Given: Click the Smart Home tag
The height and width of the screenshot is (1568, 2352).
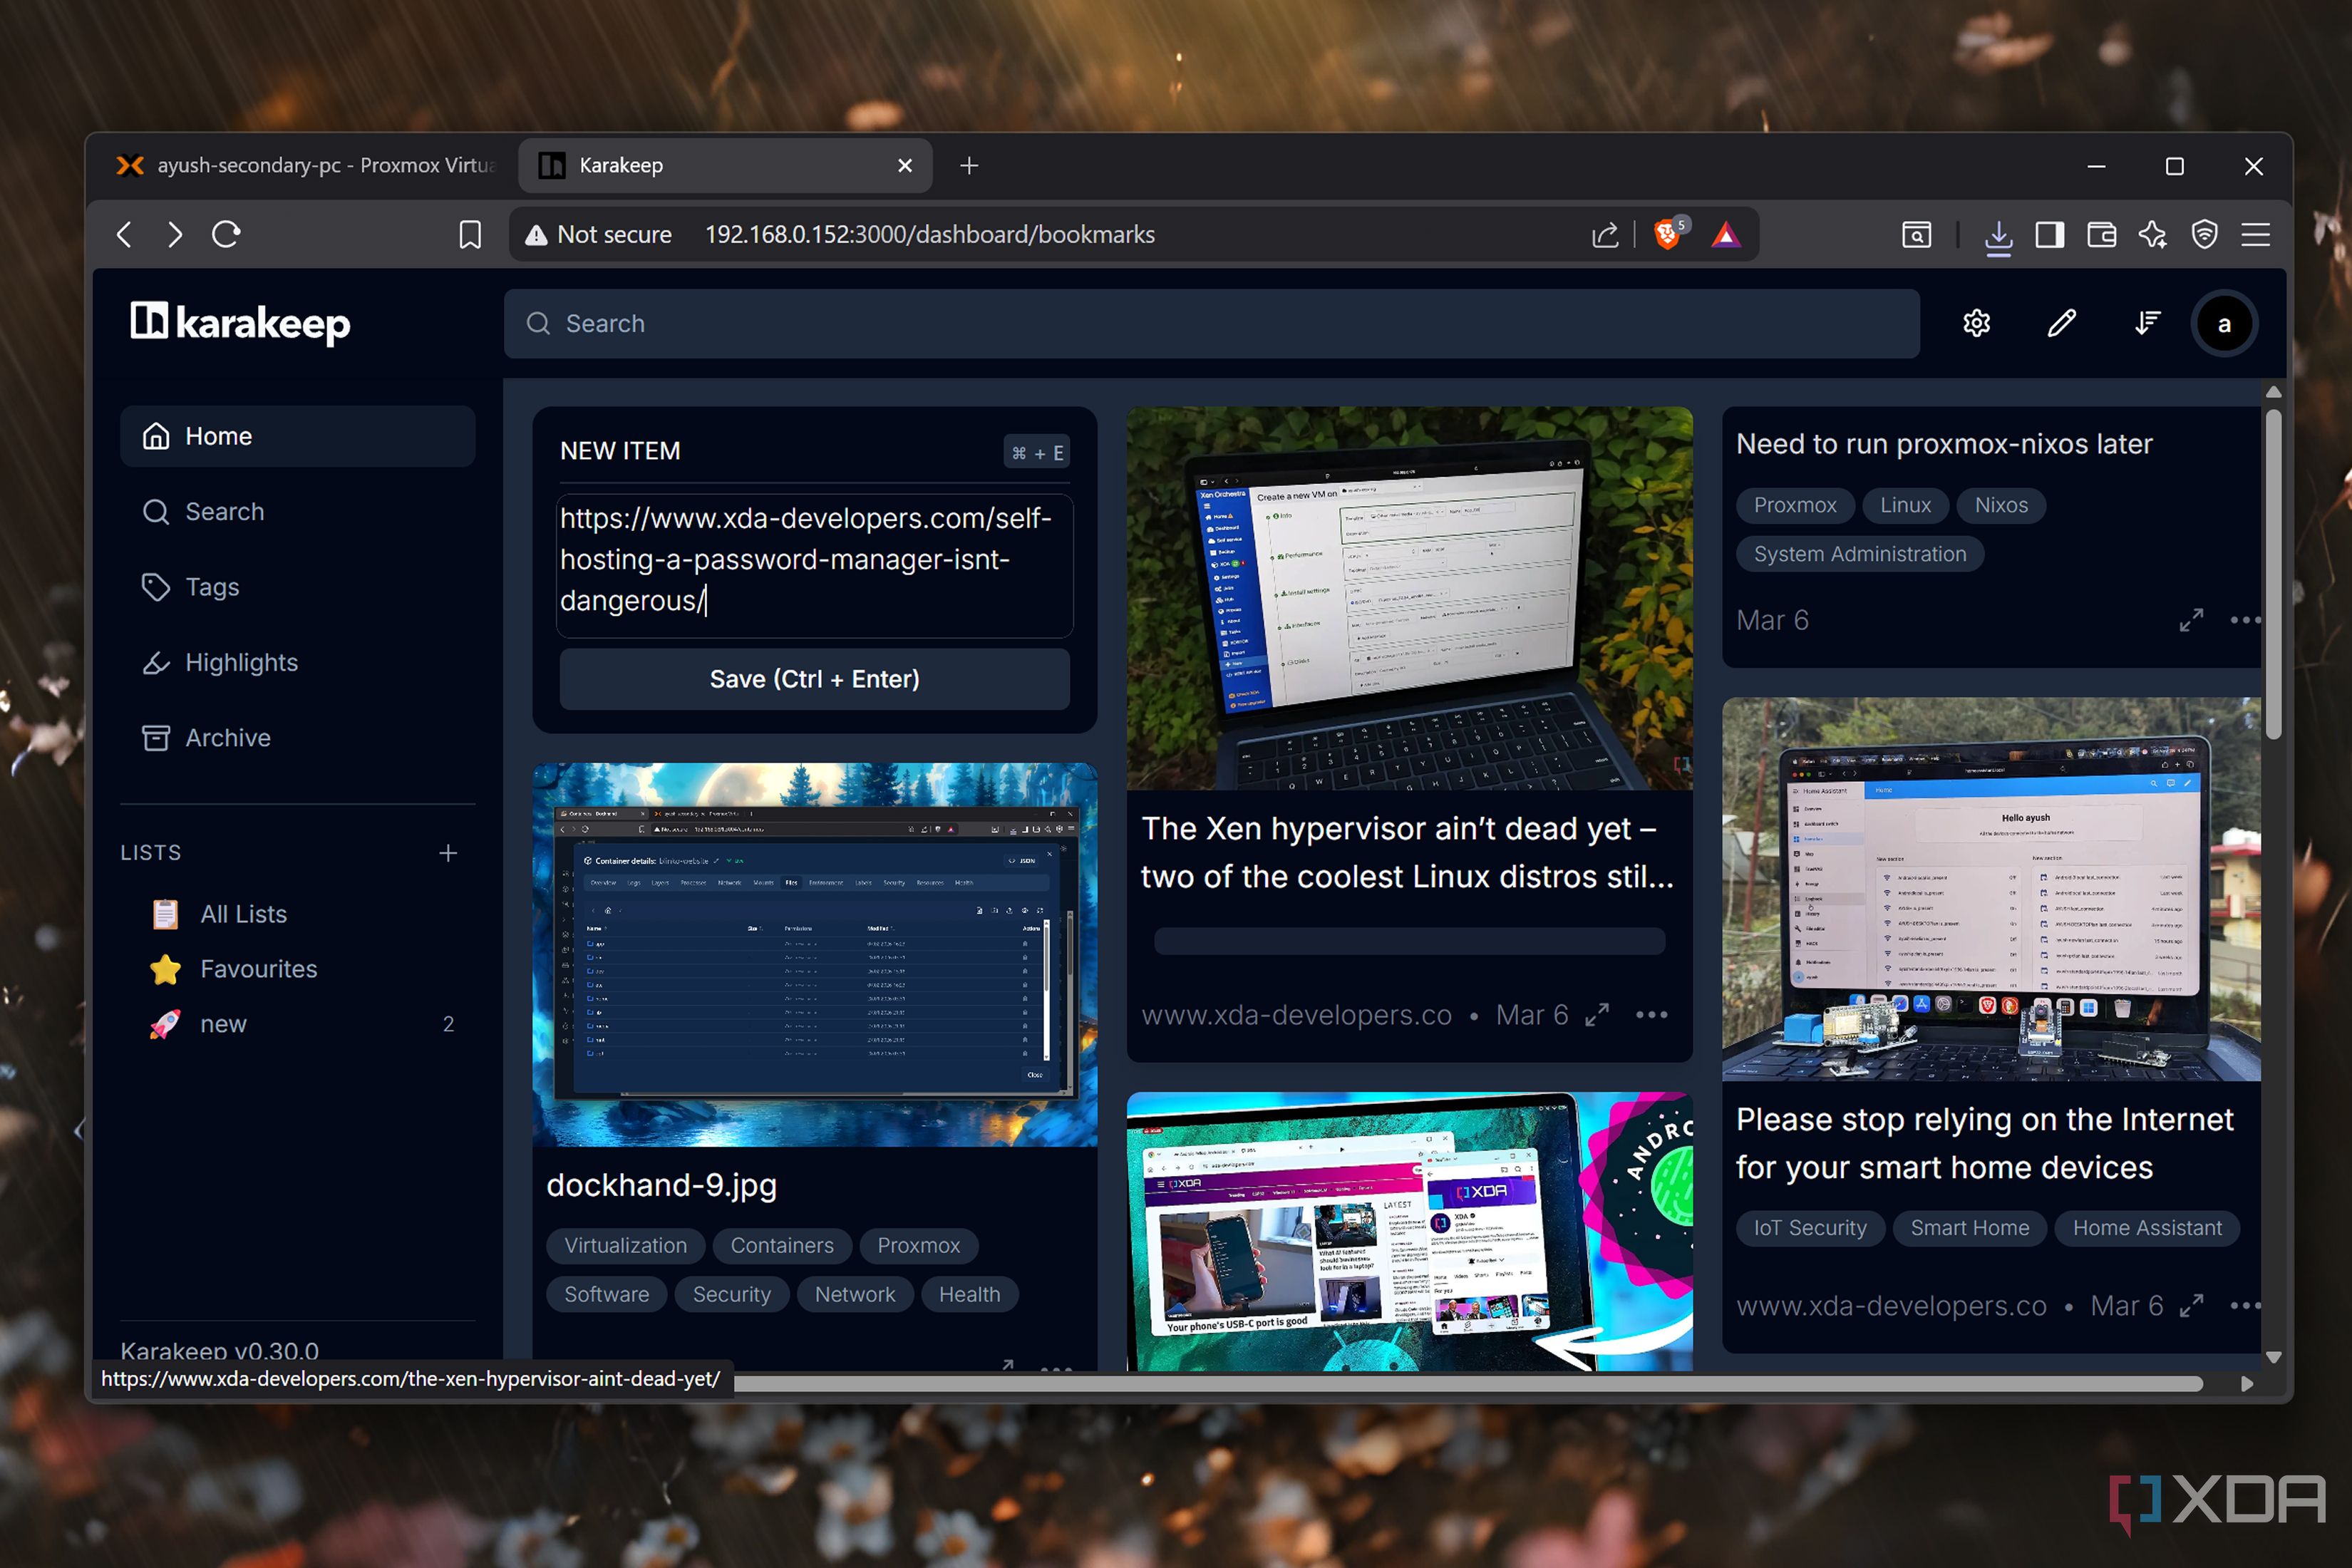Looking at the screenshot, I should point(1970,1227).
